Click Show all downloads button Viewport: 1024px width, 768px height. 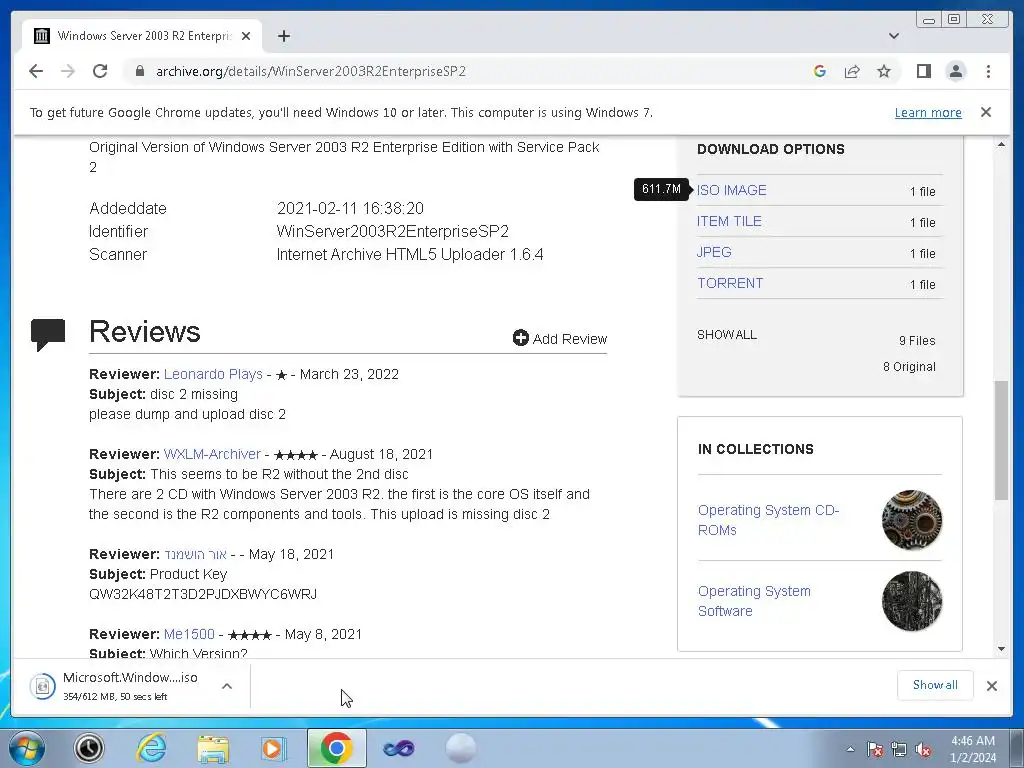pyautogui.click(x=935, y=685)
